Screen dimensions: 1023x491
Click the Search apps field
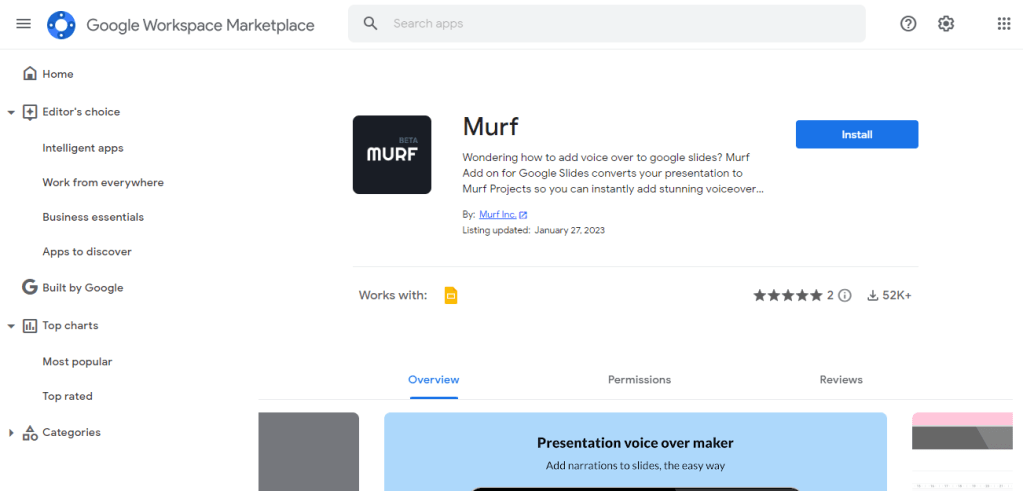[620, 23]
